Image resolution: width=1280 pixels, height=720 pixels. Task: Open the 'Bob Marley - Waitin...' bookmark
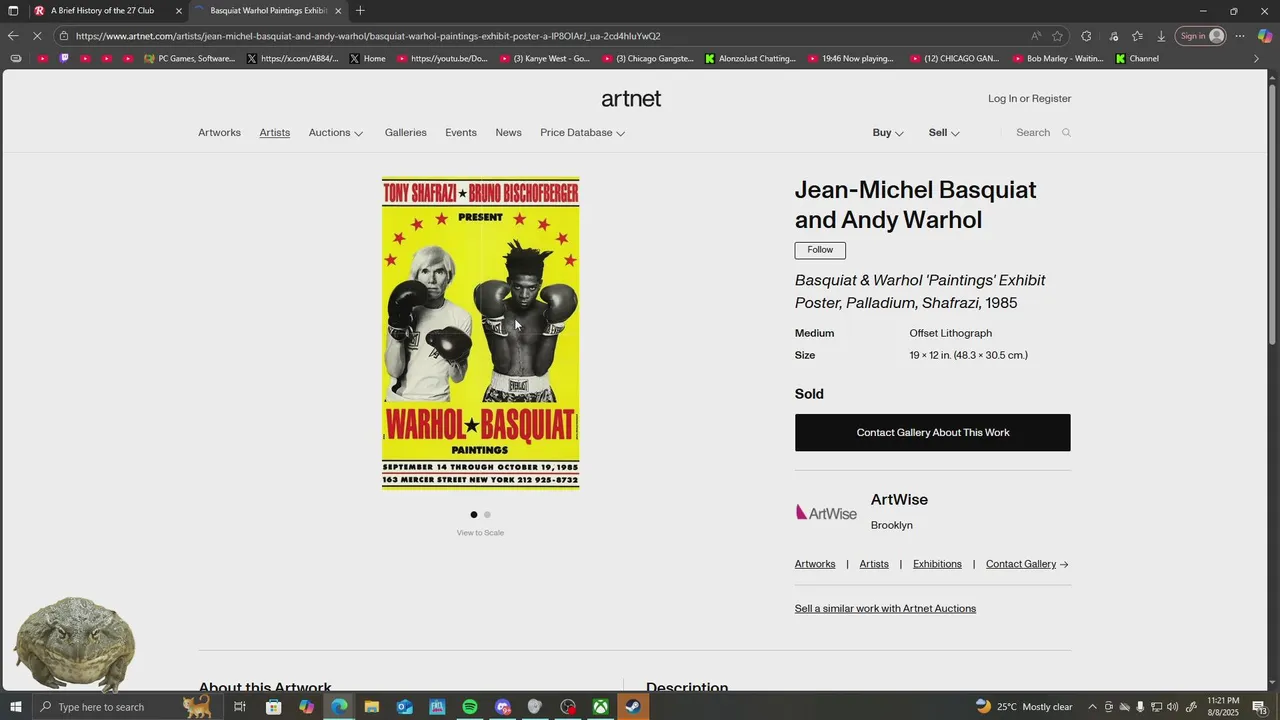[1058, 58]
